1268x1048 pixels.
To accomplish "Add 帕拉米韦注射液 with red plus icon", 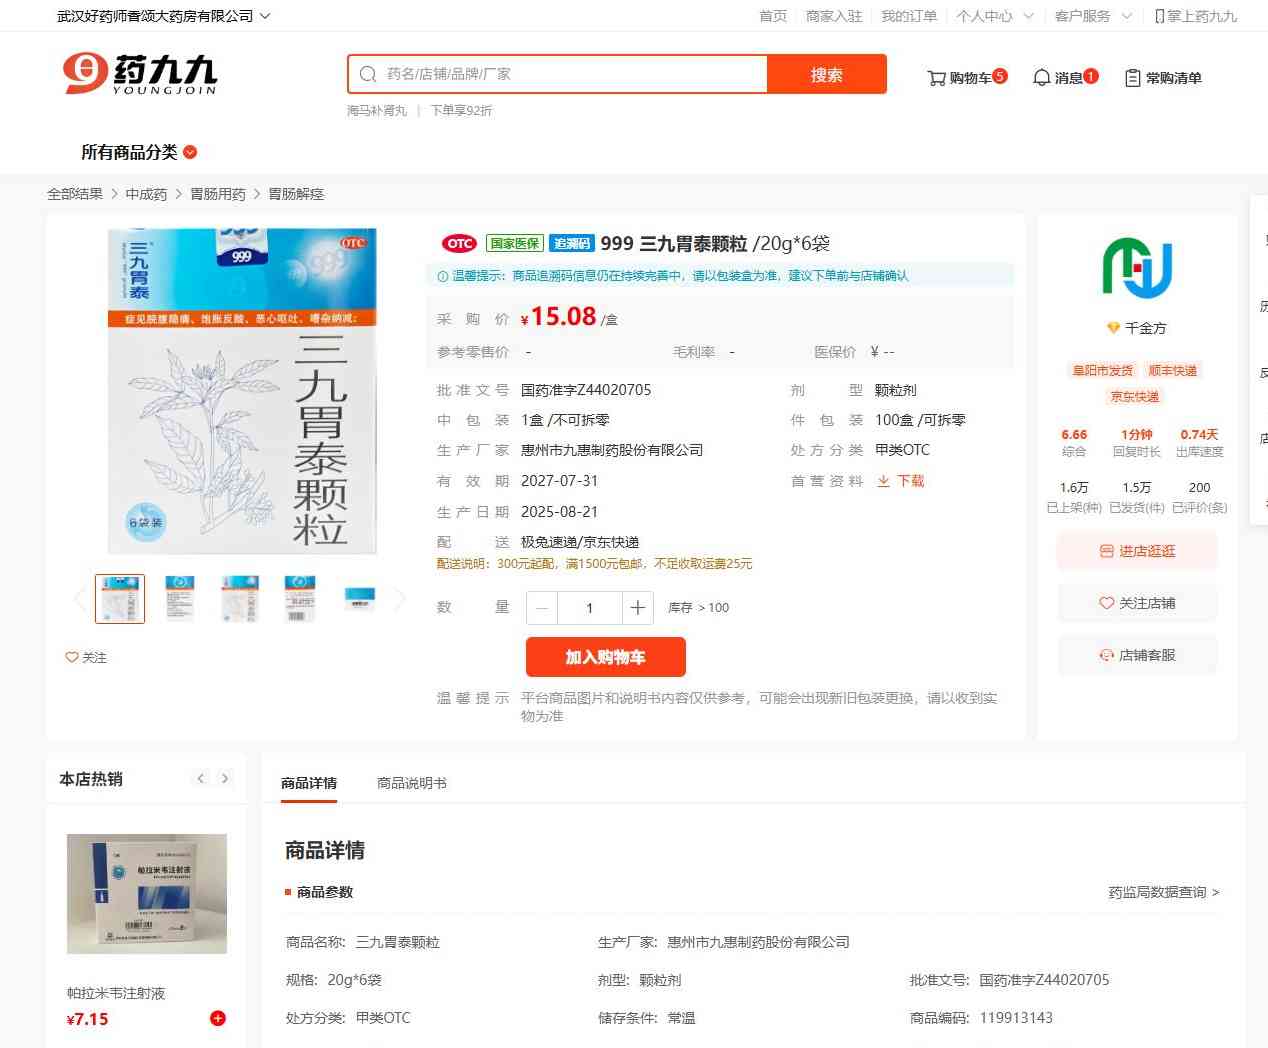I will pyautogui.click(x=217, y=1018).
